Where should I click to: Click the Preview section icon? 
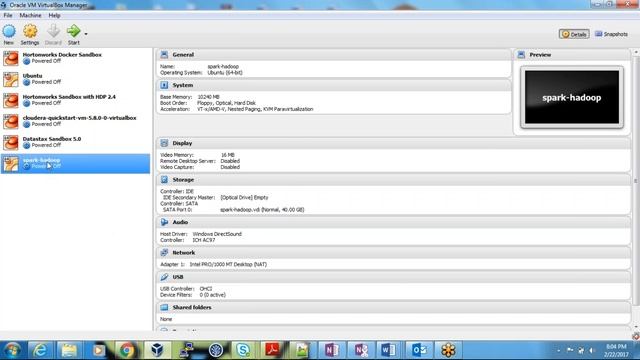(x=521, y=55)
